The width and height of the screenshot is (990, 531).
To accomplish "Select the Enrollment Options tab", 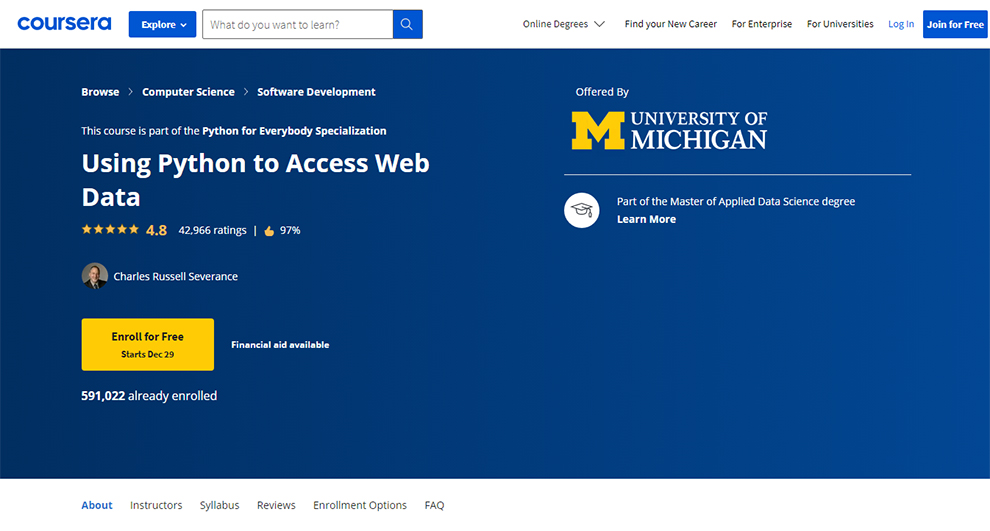I will [359, 505].
